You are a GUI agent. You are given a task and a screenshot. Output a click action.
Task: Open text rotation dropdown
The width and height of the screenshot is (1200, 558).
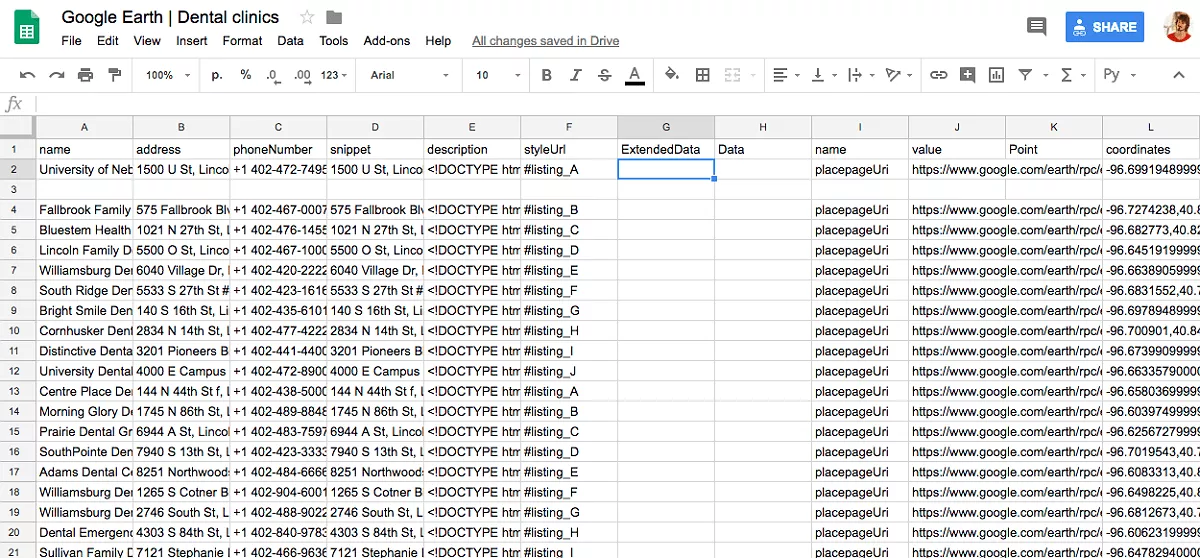pyautogui.click(x=898, y=75)
